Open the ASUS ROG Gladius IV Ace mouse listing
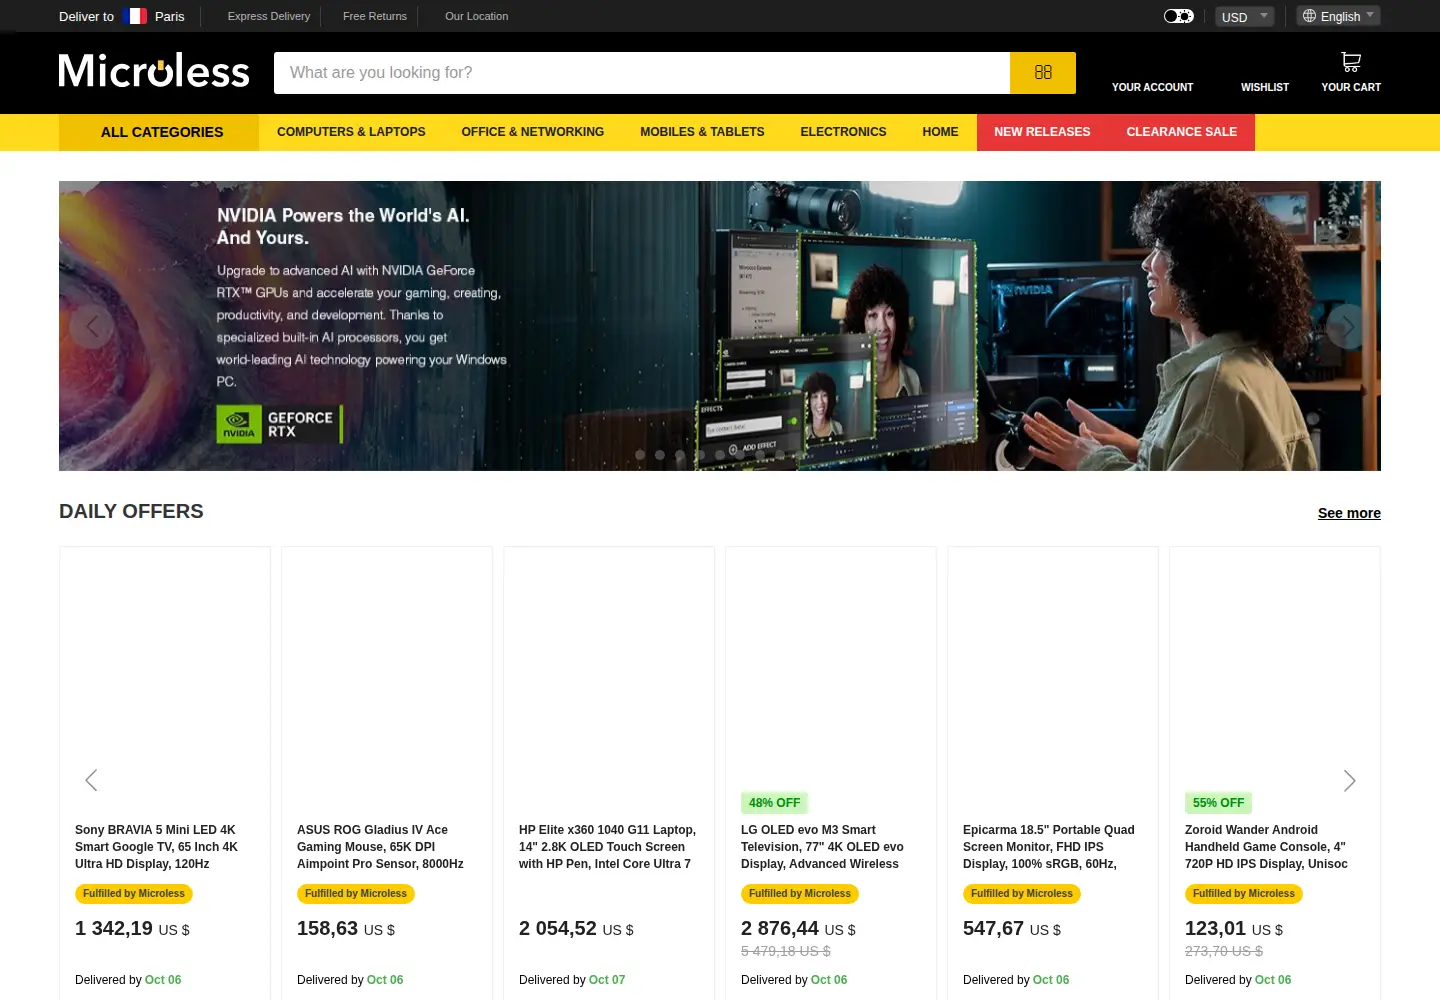Screen dimensions: 1440x1000 (x=380, y=847)
